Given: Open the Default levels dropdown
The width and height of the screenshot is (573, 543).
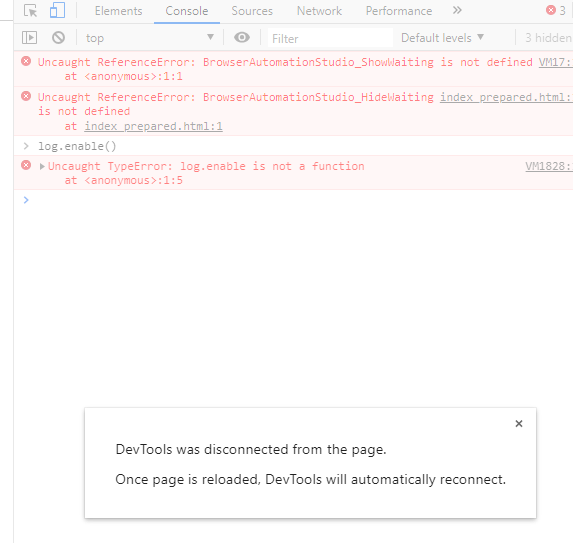Looking at the screenshot, I should point(442,38).
